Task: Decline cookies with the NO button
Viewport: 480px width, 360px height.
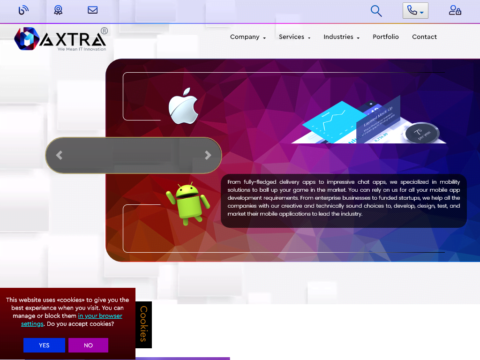Action: [88, 345]
